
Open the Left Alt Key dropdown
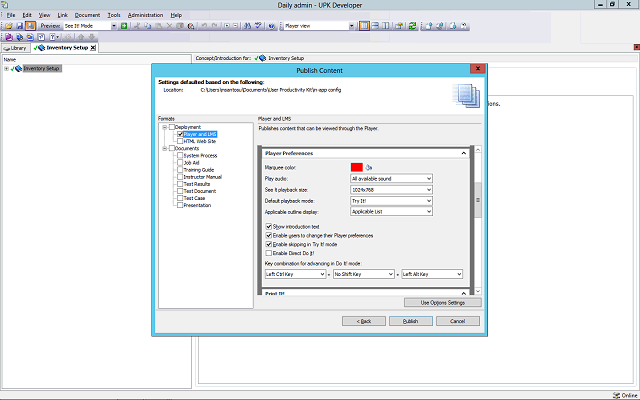click(x=432, y=274)
